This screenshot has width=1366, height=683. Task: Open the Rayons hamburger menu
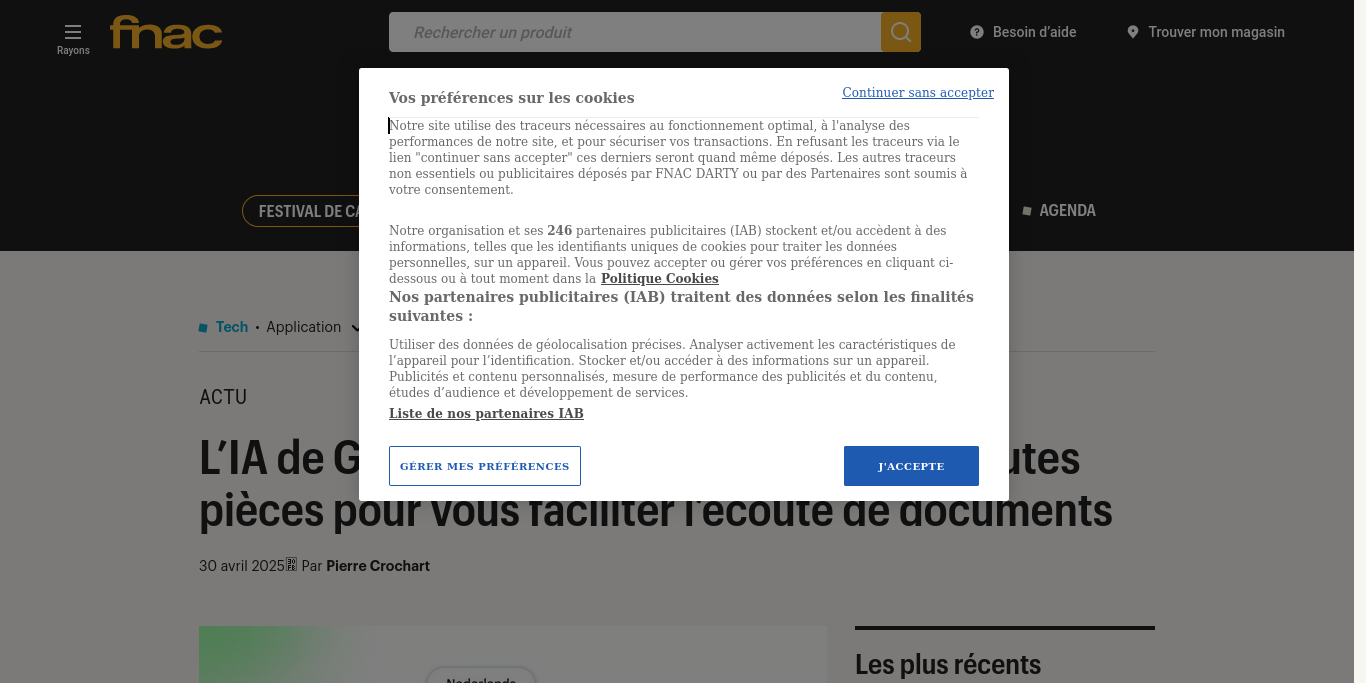[x=73, y=39]
